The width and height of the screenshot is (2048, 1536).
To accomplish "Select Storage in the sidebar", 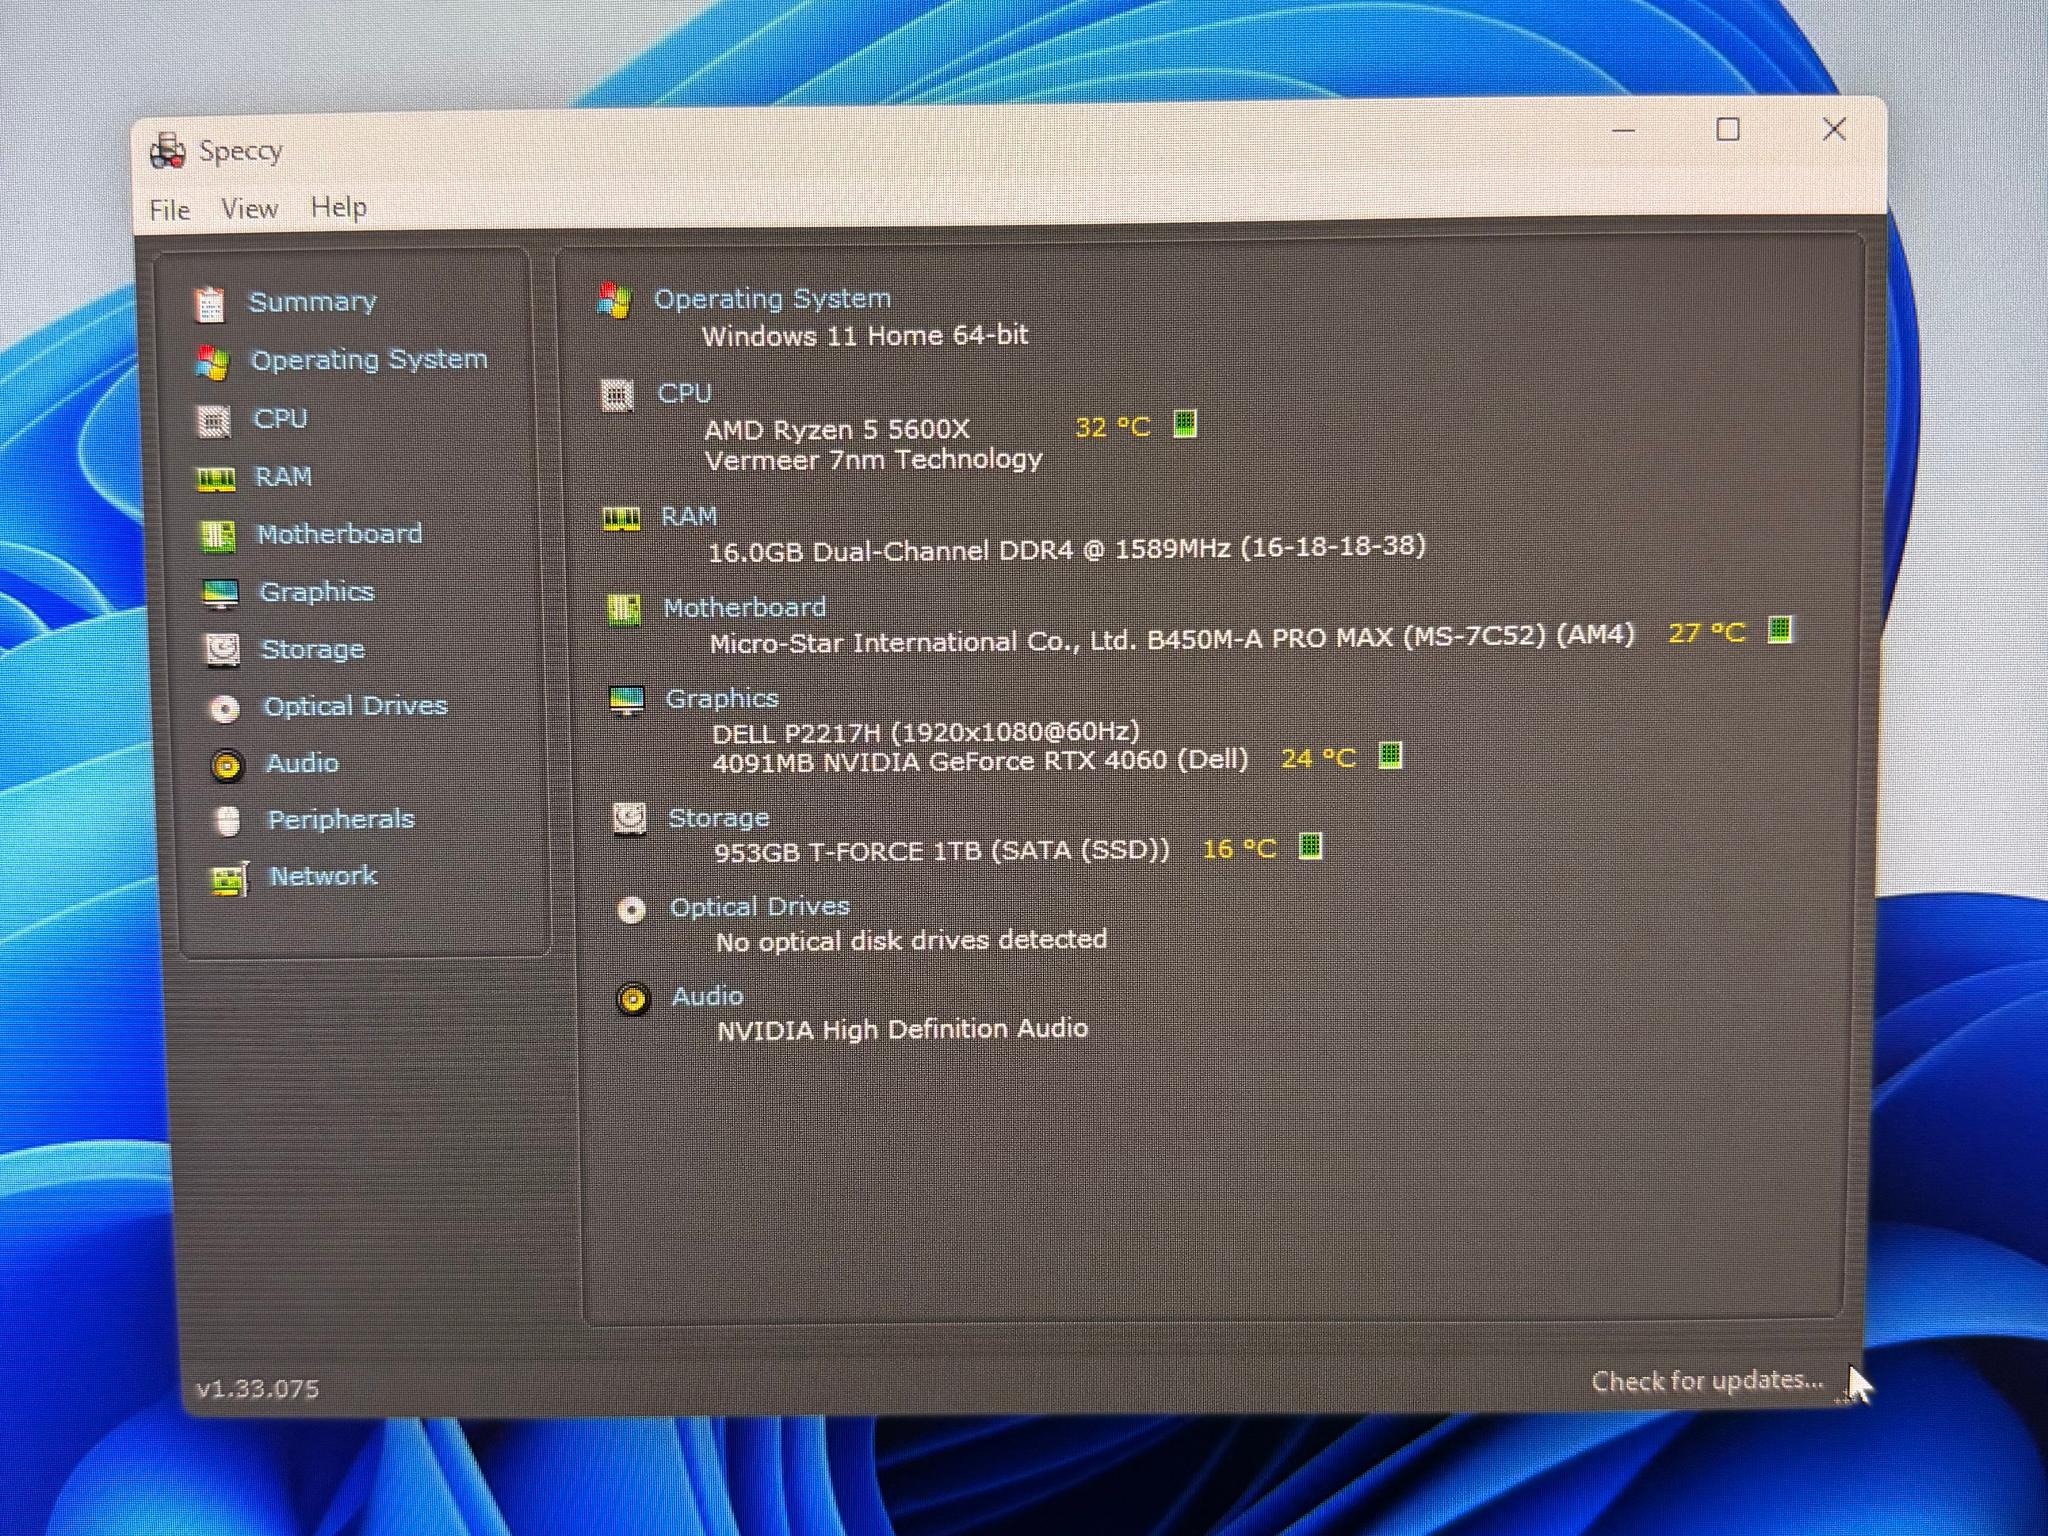I will [x=313, y=650].
